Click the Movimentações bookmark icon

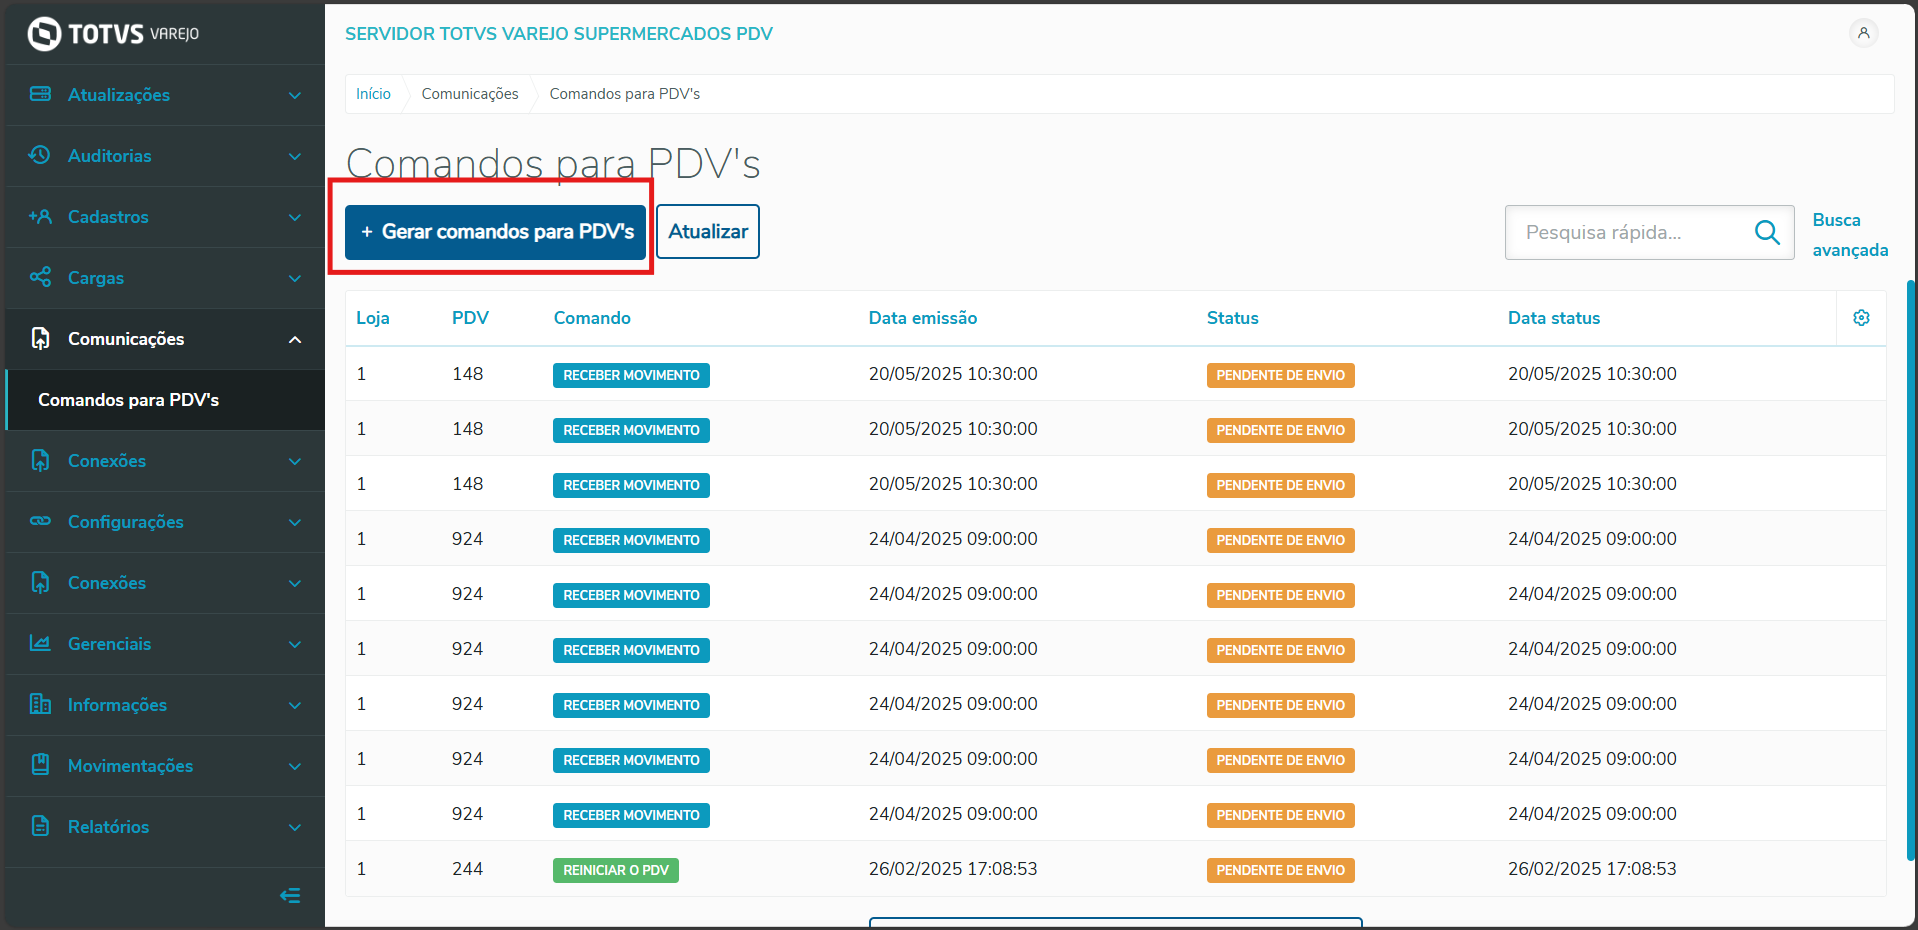pyautogui.click(x=40, y=765)
